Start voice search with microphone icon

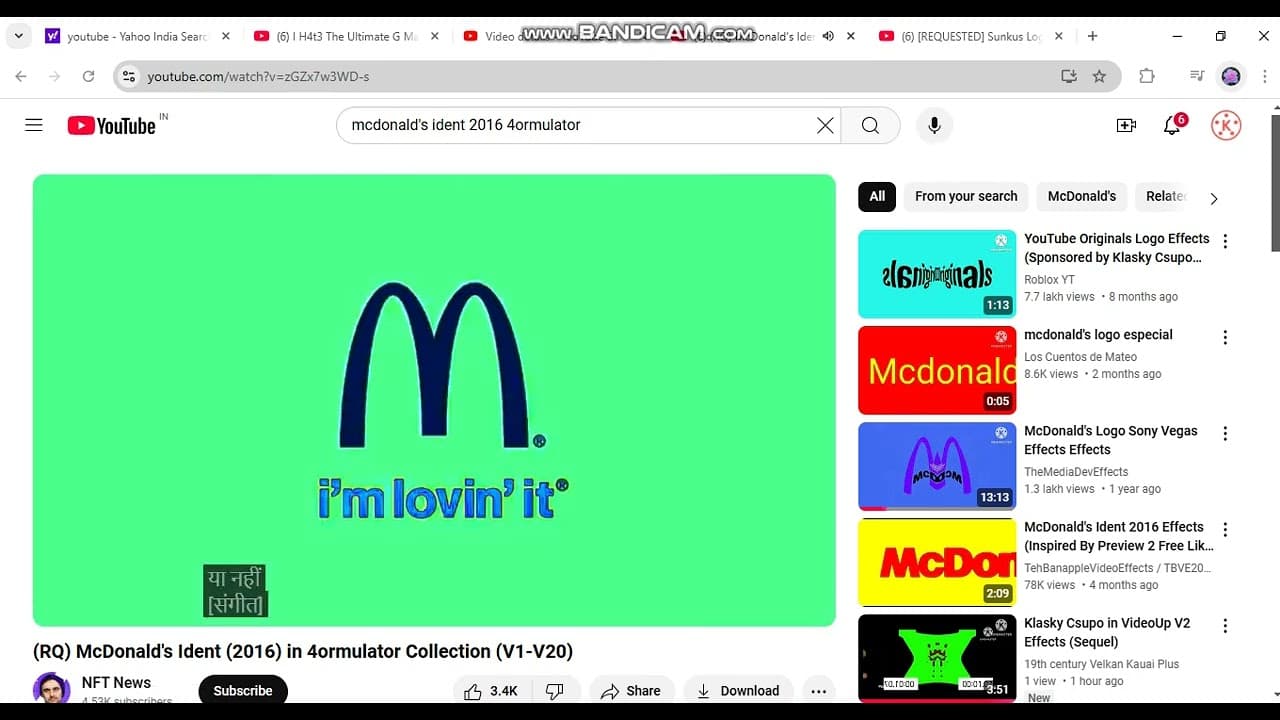(934, 125)
